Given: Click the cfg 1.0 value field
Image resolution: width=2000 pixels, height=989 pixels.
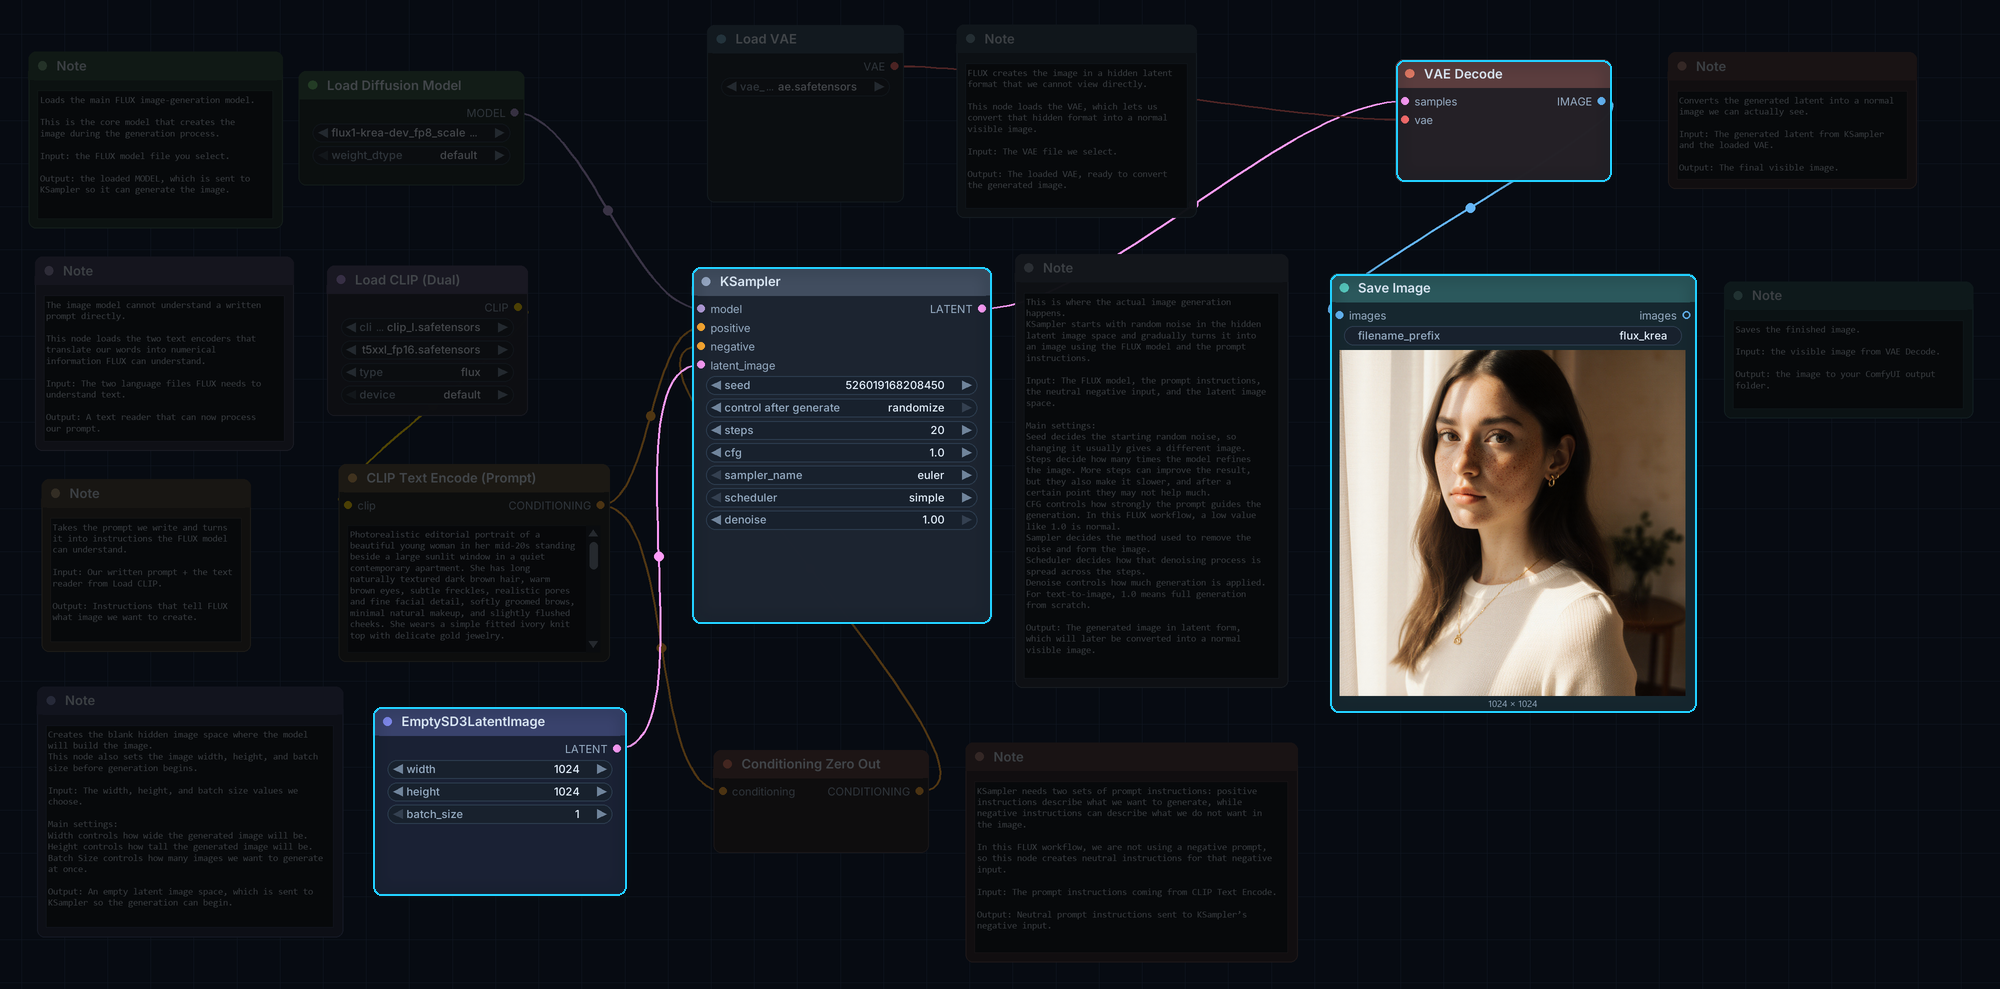Looking at the screenshot, I should coord(841,453).
